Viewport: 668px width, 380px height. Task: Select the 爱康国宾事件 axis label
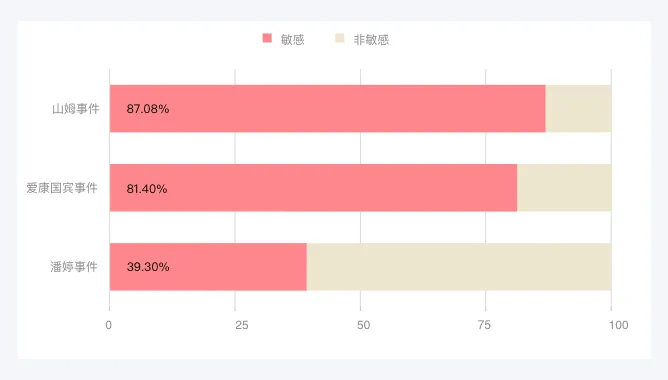[x=62, y=188]
